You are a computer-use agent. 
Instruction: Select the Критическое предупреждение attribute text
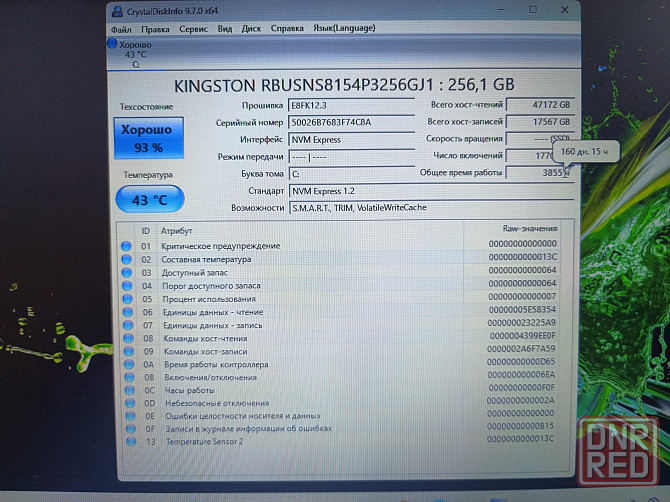[x=220, y=246]
